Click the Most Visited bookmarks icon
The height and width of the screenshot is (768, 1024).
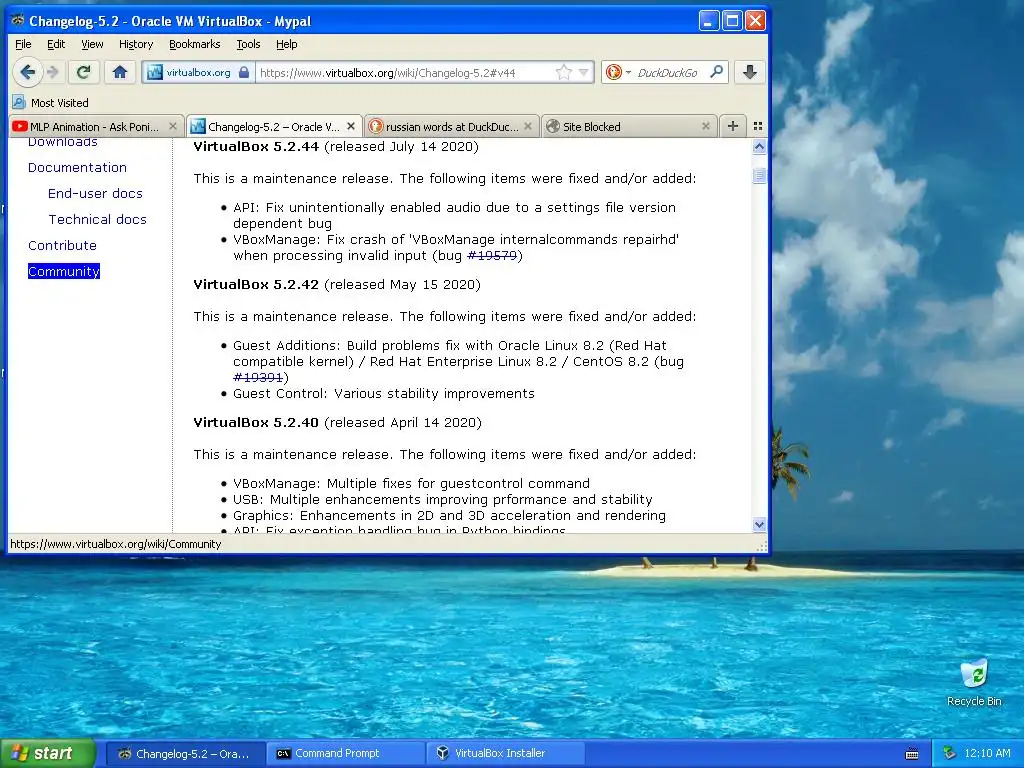[19, 103]
